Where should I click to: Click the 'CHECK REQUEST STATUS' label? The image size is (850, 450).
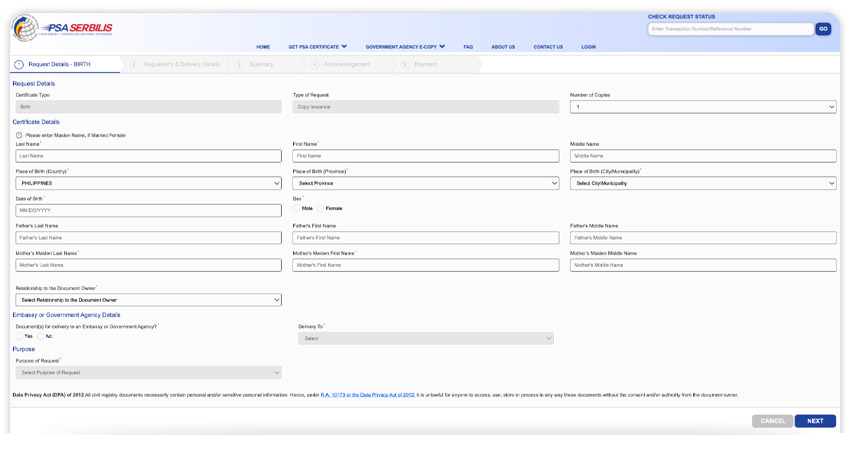[681, 17]
